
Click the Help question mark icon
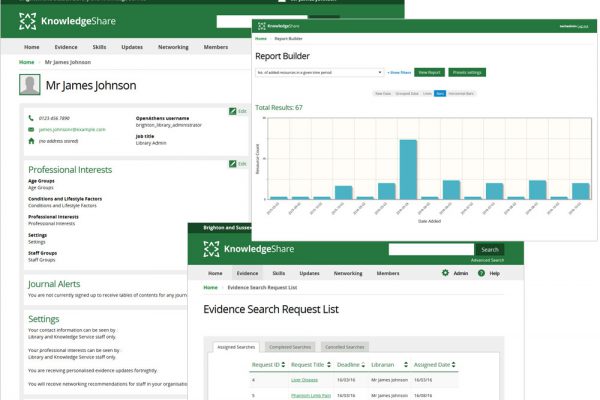tap(481, 273)
